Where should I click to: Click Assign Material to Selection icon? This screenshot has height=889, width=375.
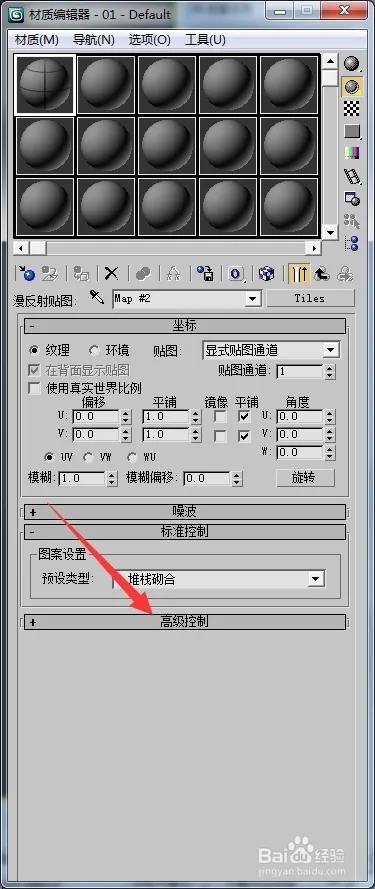pos(81,274)
